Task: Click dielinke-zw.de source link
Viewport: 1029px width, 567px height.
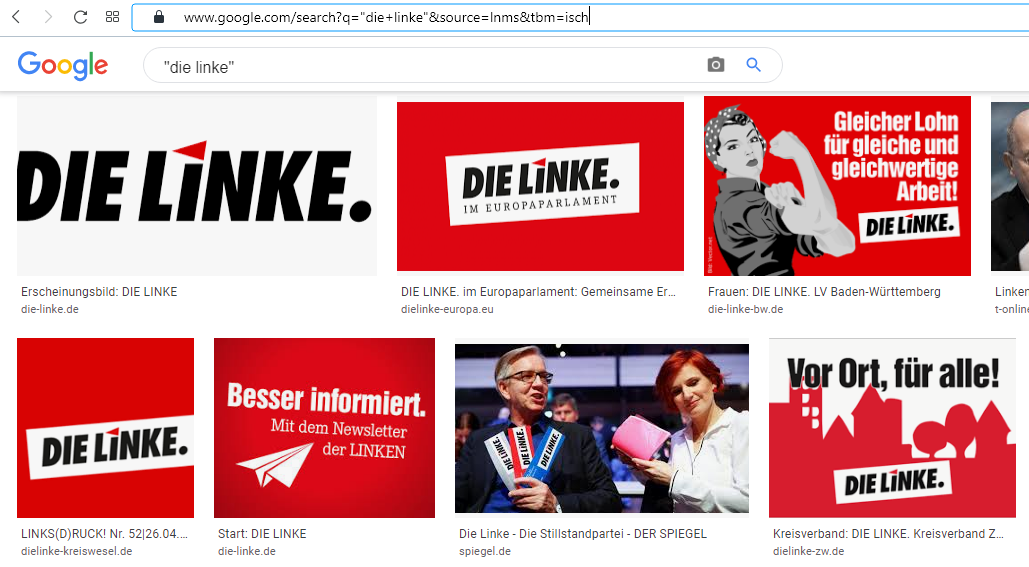Action: coord(808,551)
